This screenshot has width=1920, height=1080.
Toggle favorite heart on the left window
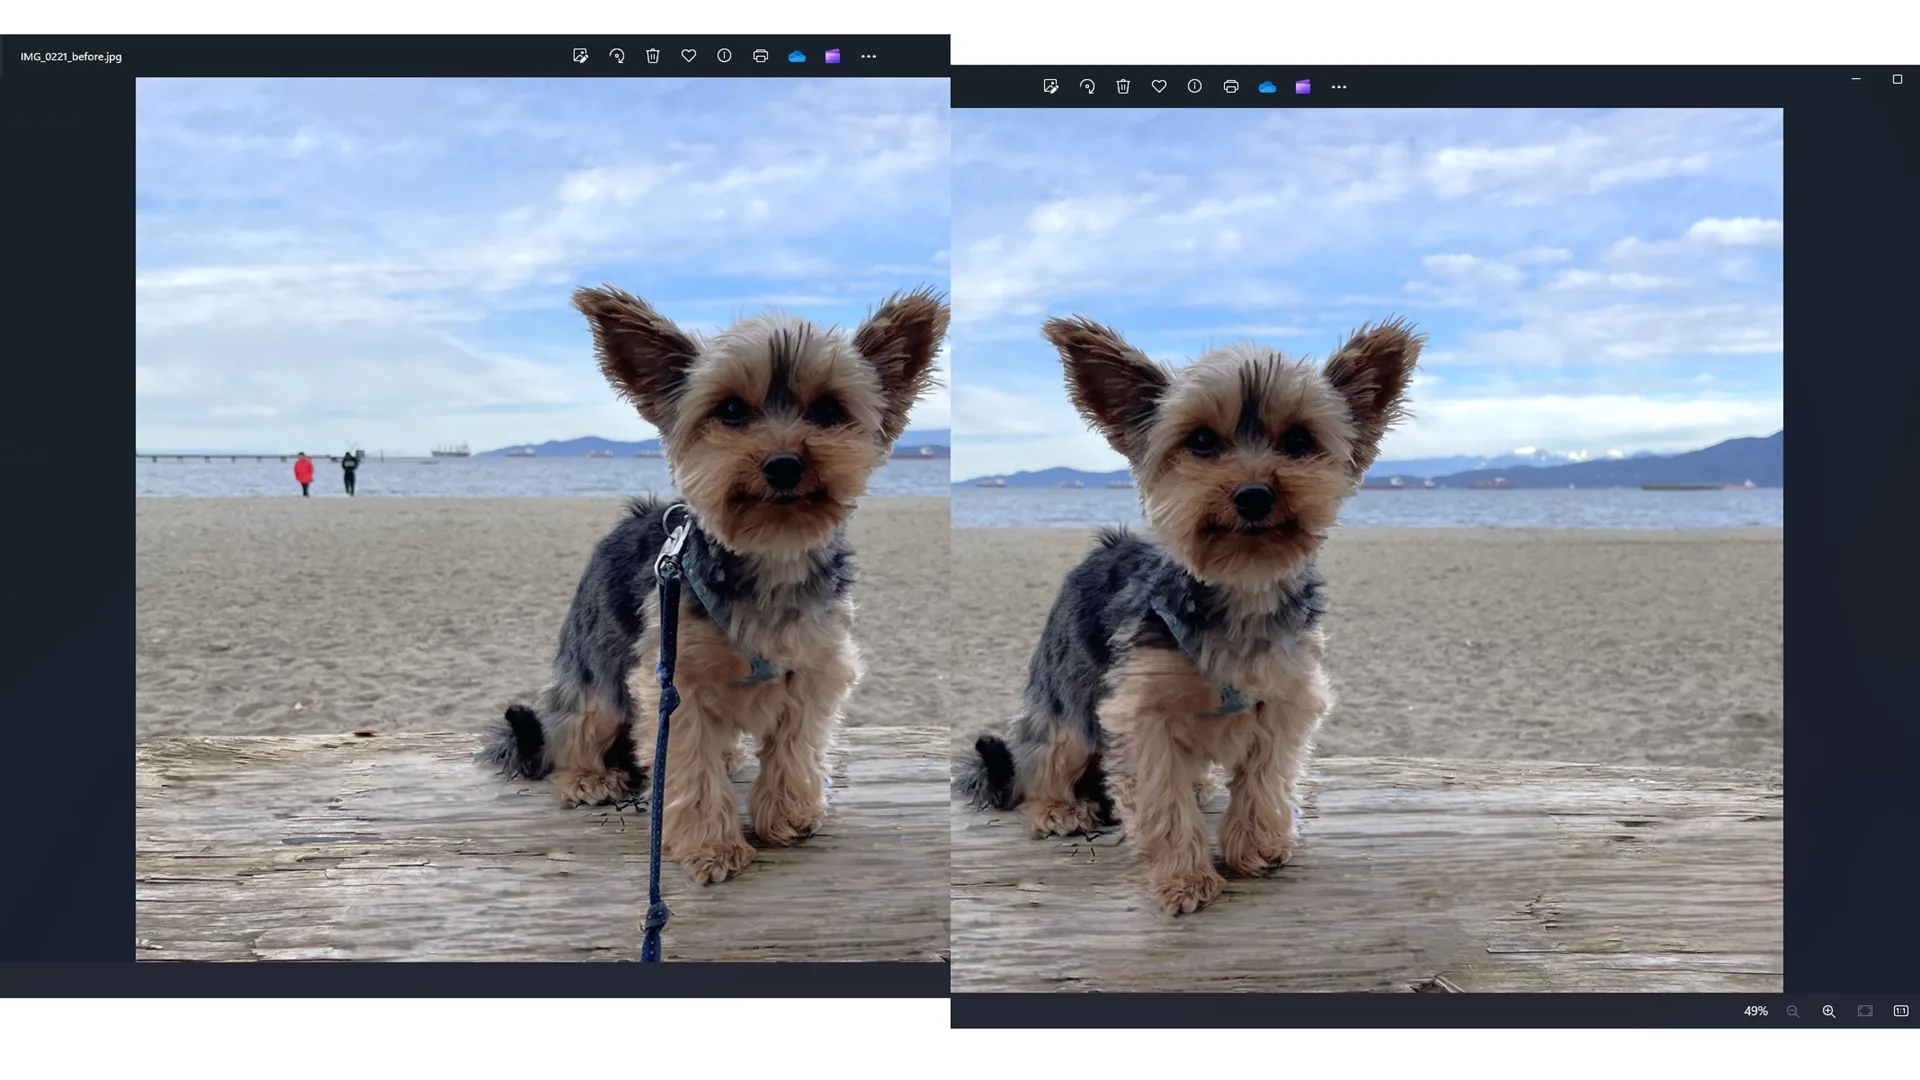click(x=688, y=56)
